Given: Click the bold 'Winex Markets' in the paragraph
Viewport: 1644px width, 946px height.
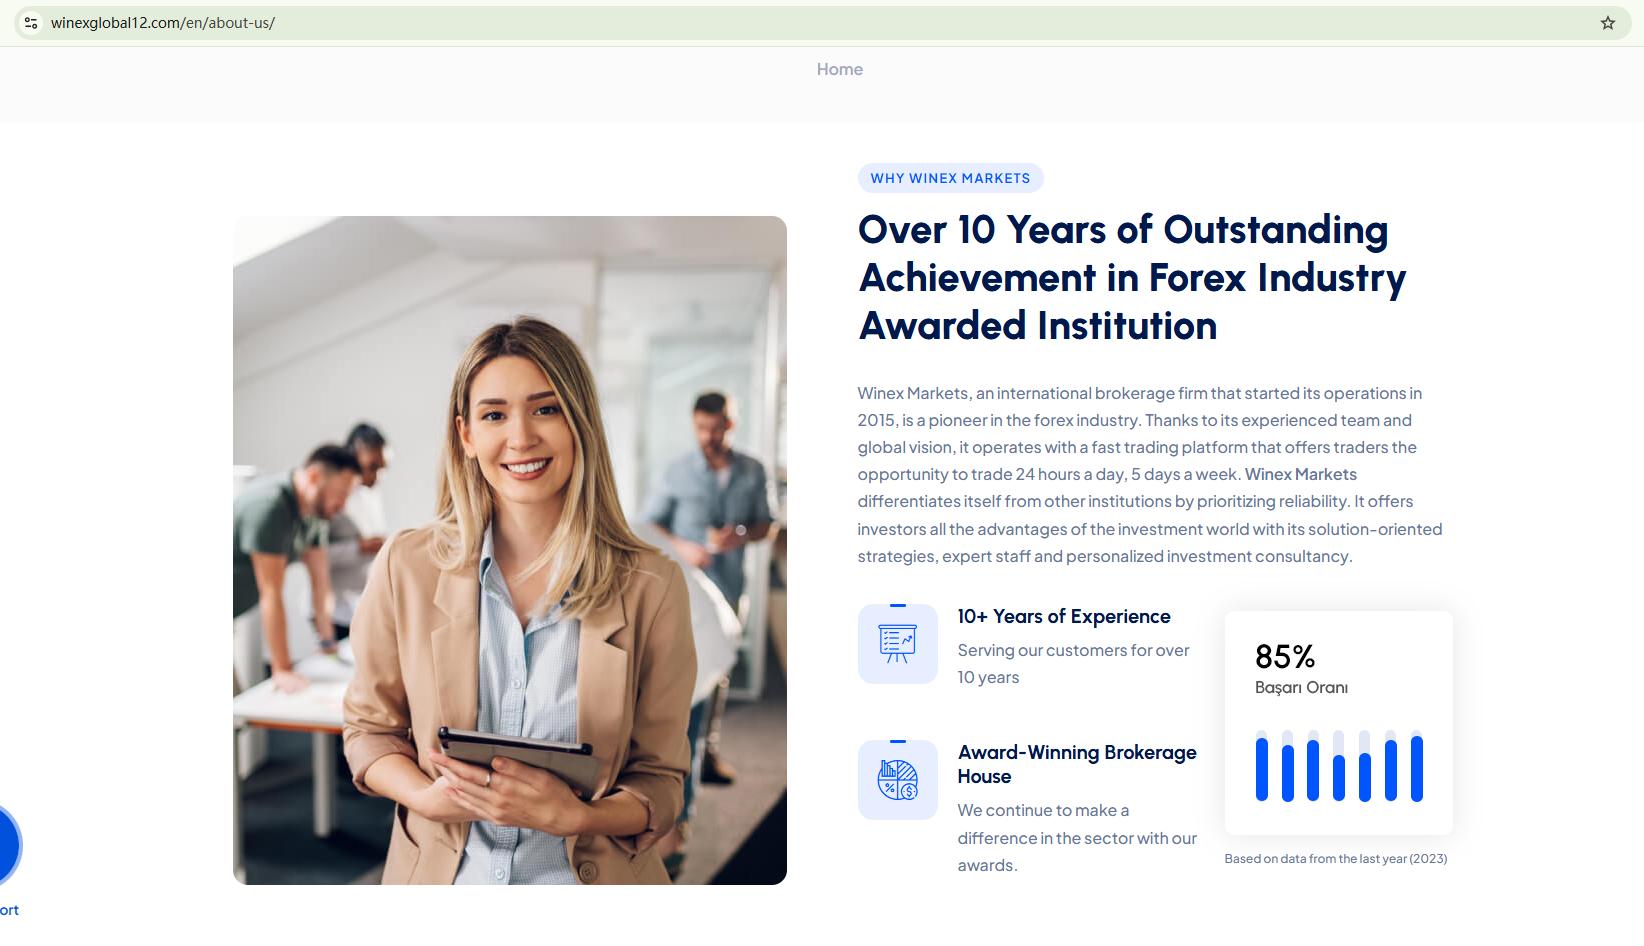Looking at the screenshot, I should tap(1301, 474).
